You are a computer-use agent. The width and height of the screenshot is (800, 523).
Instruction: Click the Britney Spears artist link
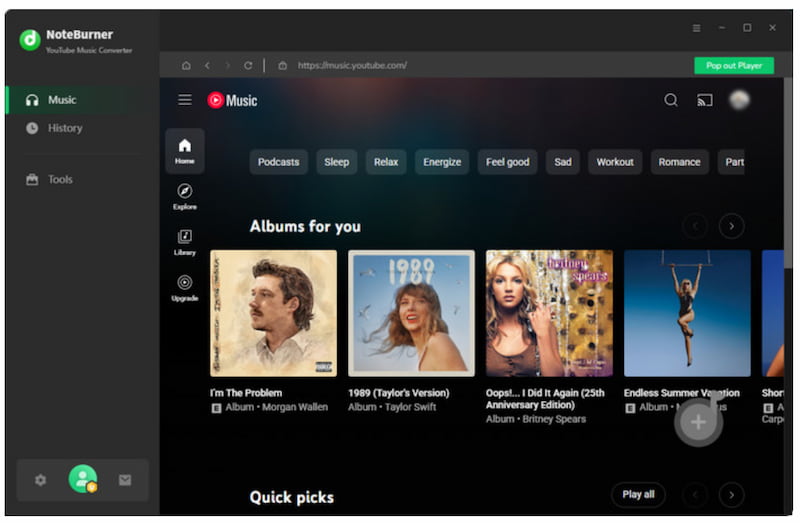pos(554,419)
